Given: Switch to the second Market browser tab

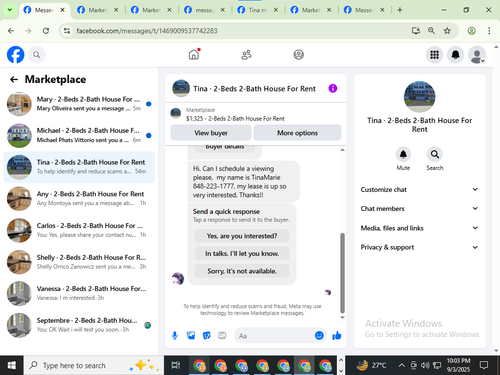Looking at the screenshot, I should tap(151, 10).
